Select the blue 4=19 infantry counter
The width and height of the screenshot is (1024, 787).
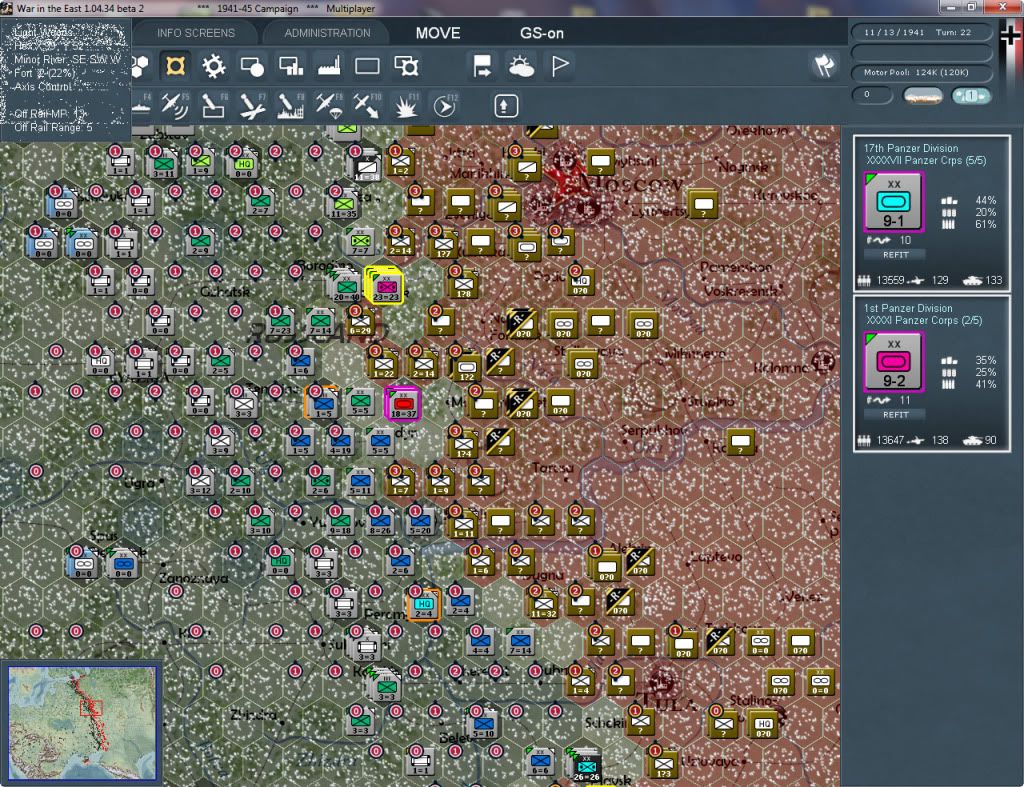click(x=340, y=442)
